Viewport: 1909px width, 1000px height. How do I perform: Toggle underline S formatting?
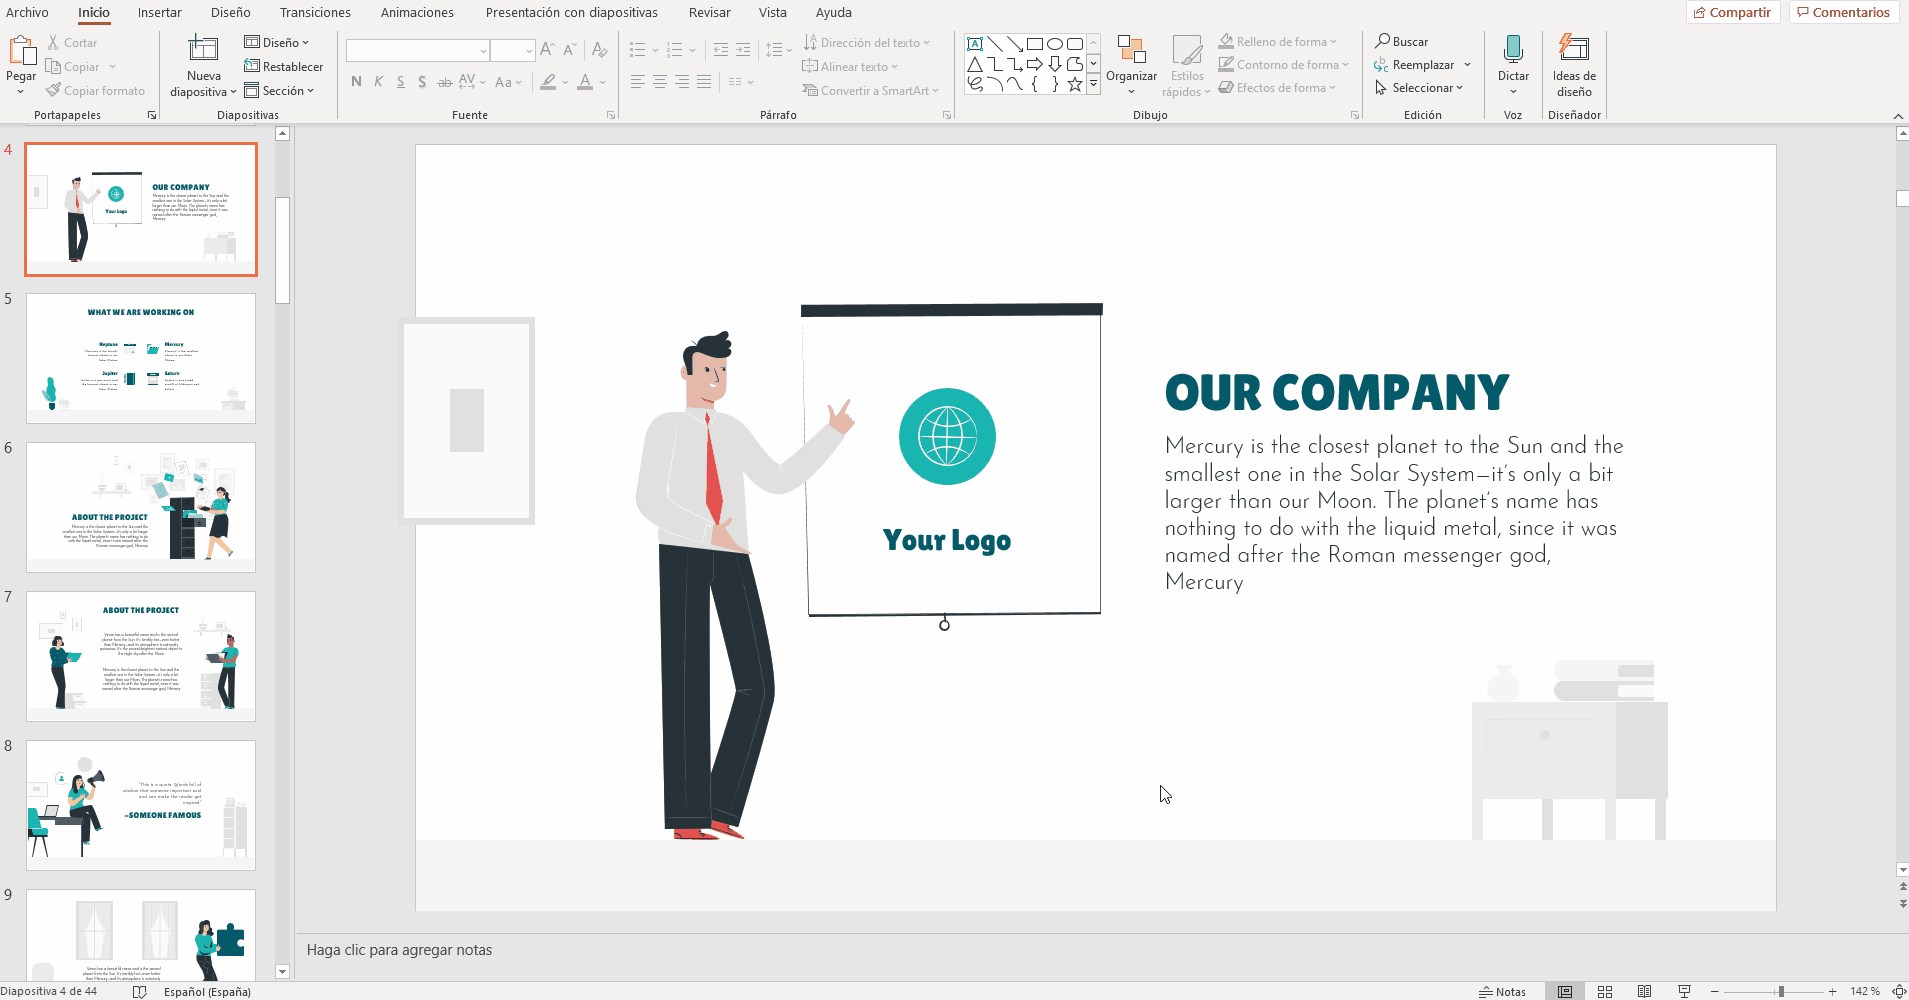[x=400, y=82]
